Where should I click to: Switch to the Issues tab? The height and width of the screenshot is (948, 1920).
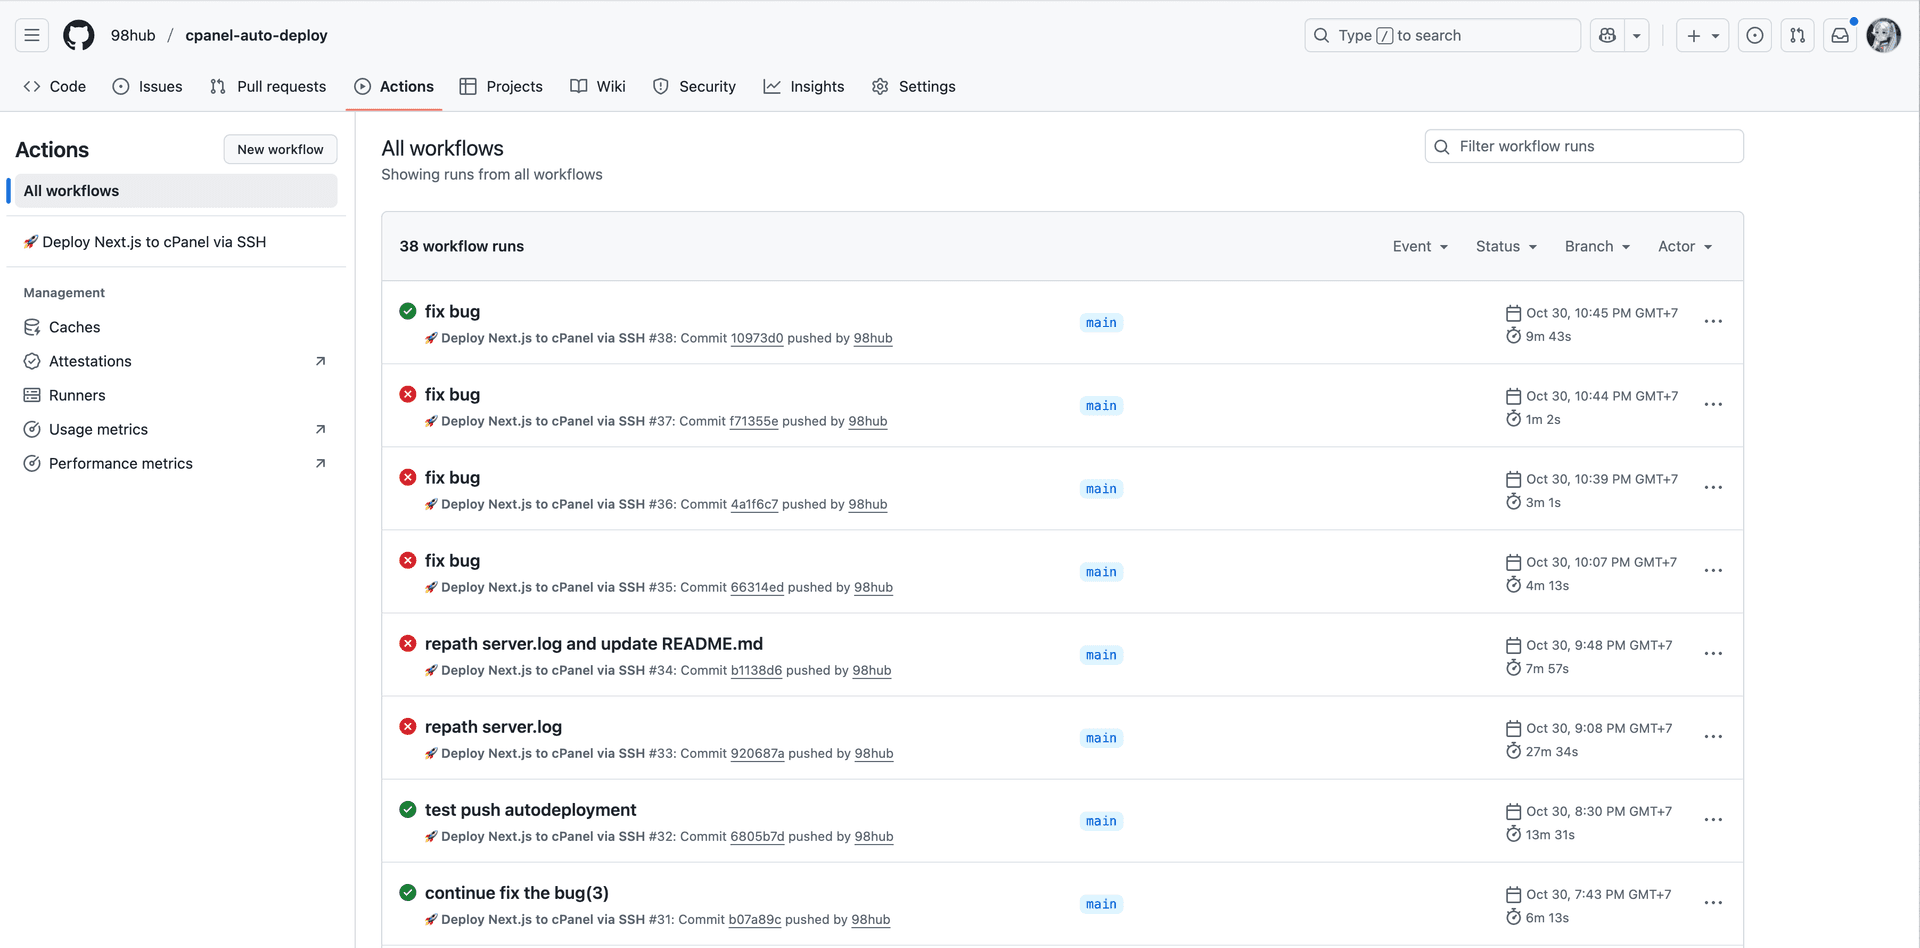click(x=147, y=86)
